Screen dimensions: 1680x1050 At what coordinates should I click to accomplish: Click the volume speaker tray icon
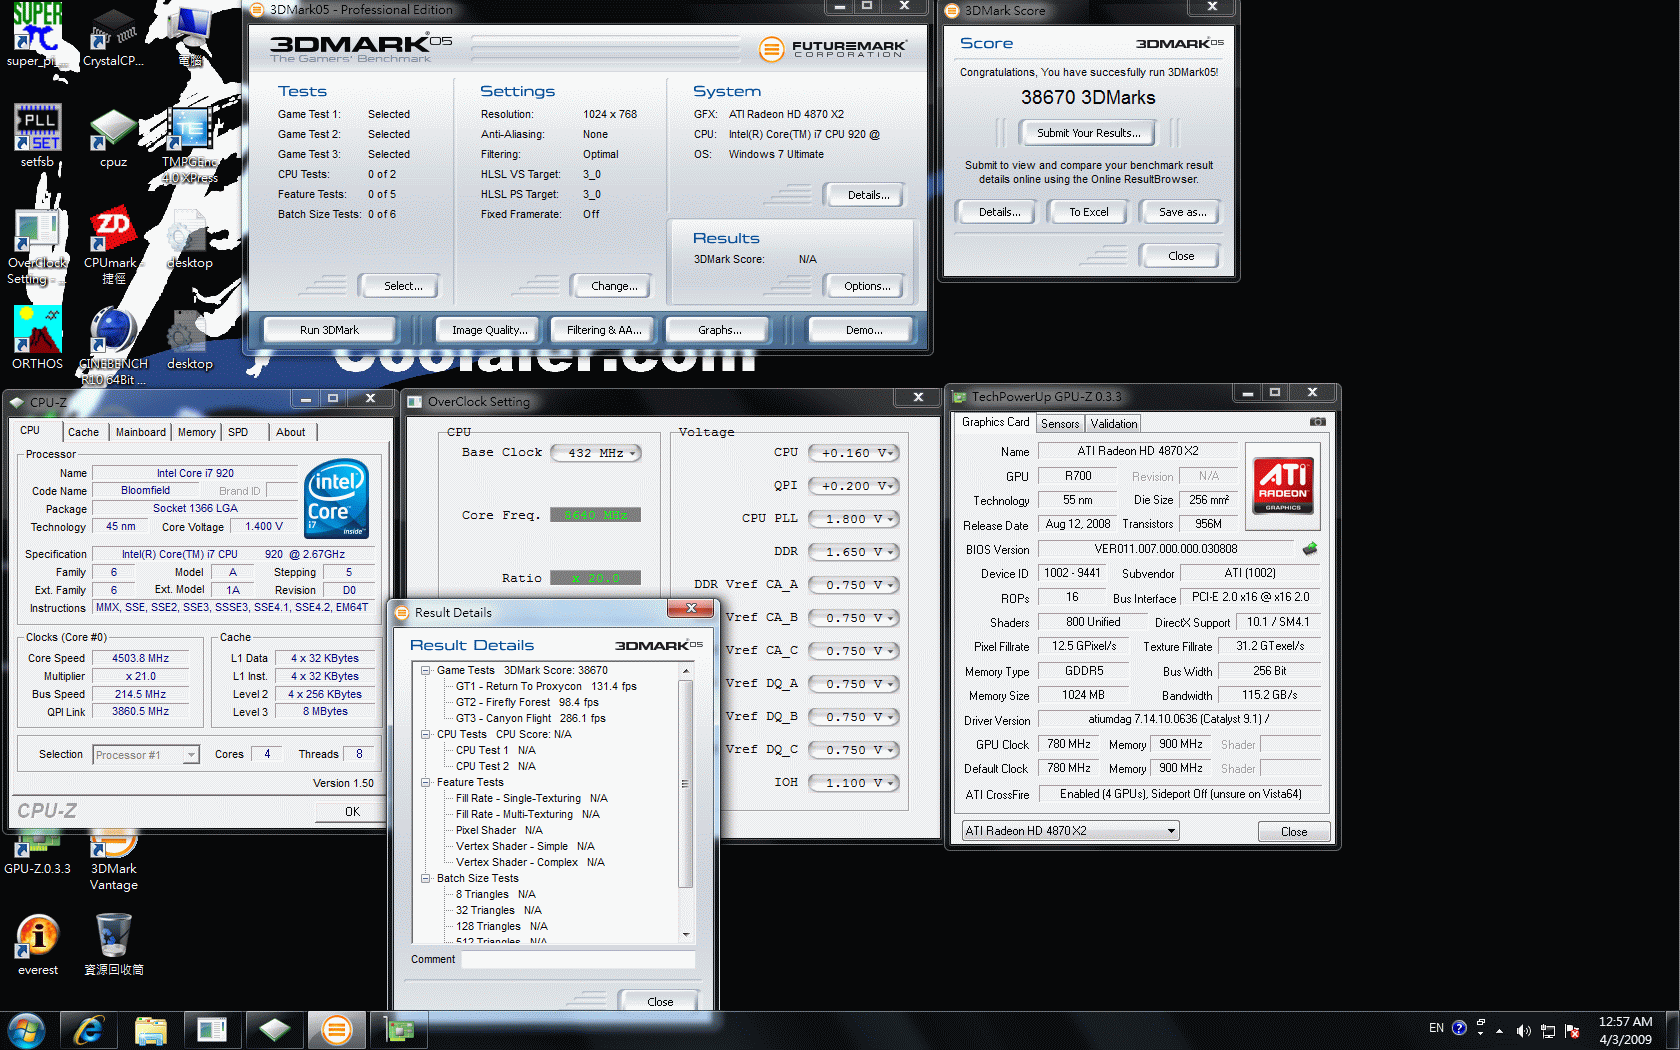pos(1523,1030)
